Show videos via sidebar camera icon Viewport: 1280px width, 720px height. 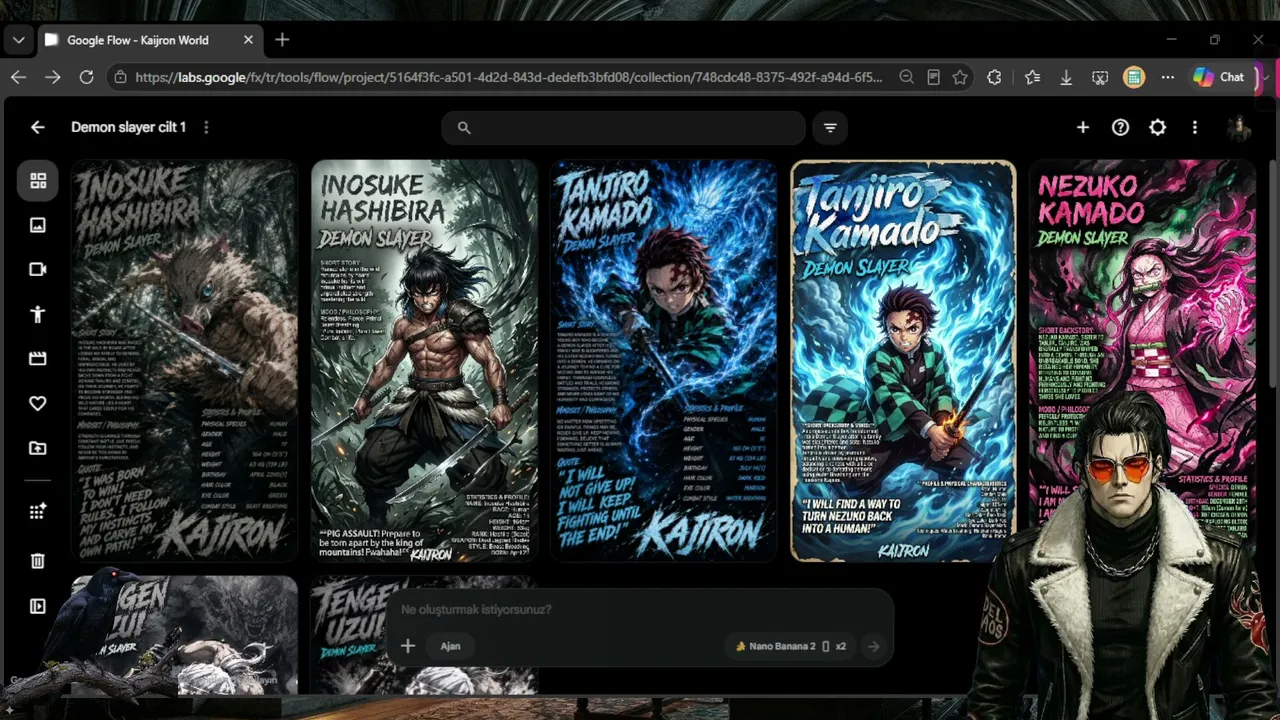point(38,269)
